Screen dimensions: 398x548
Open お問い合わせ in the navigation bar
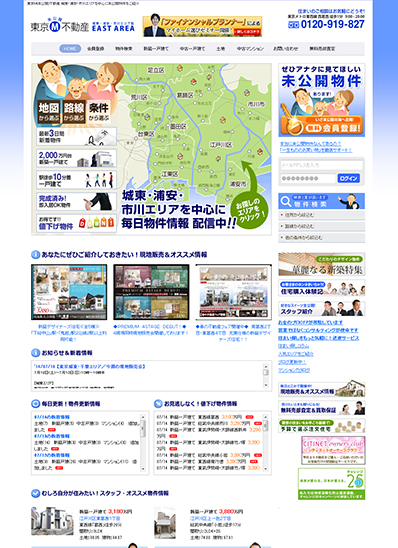(285, 49)
